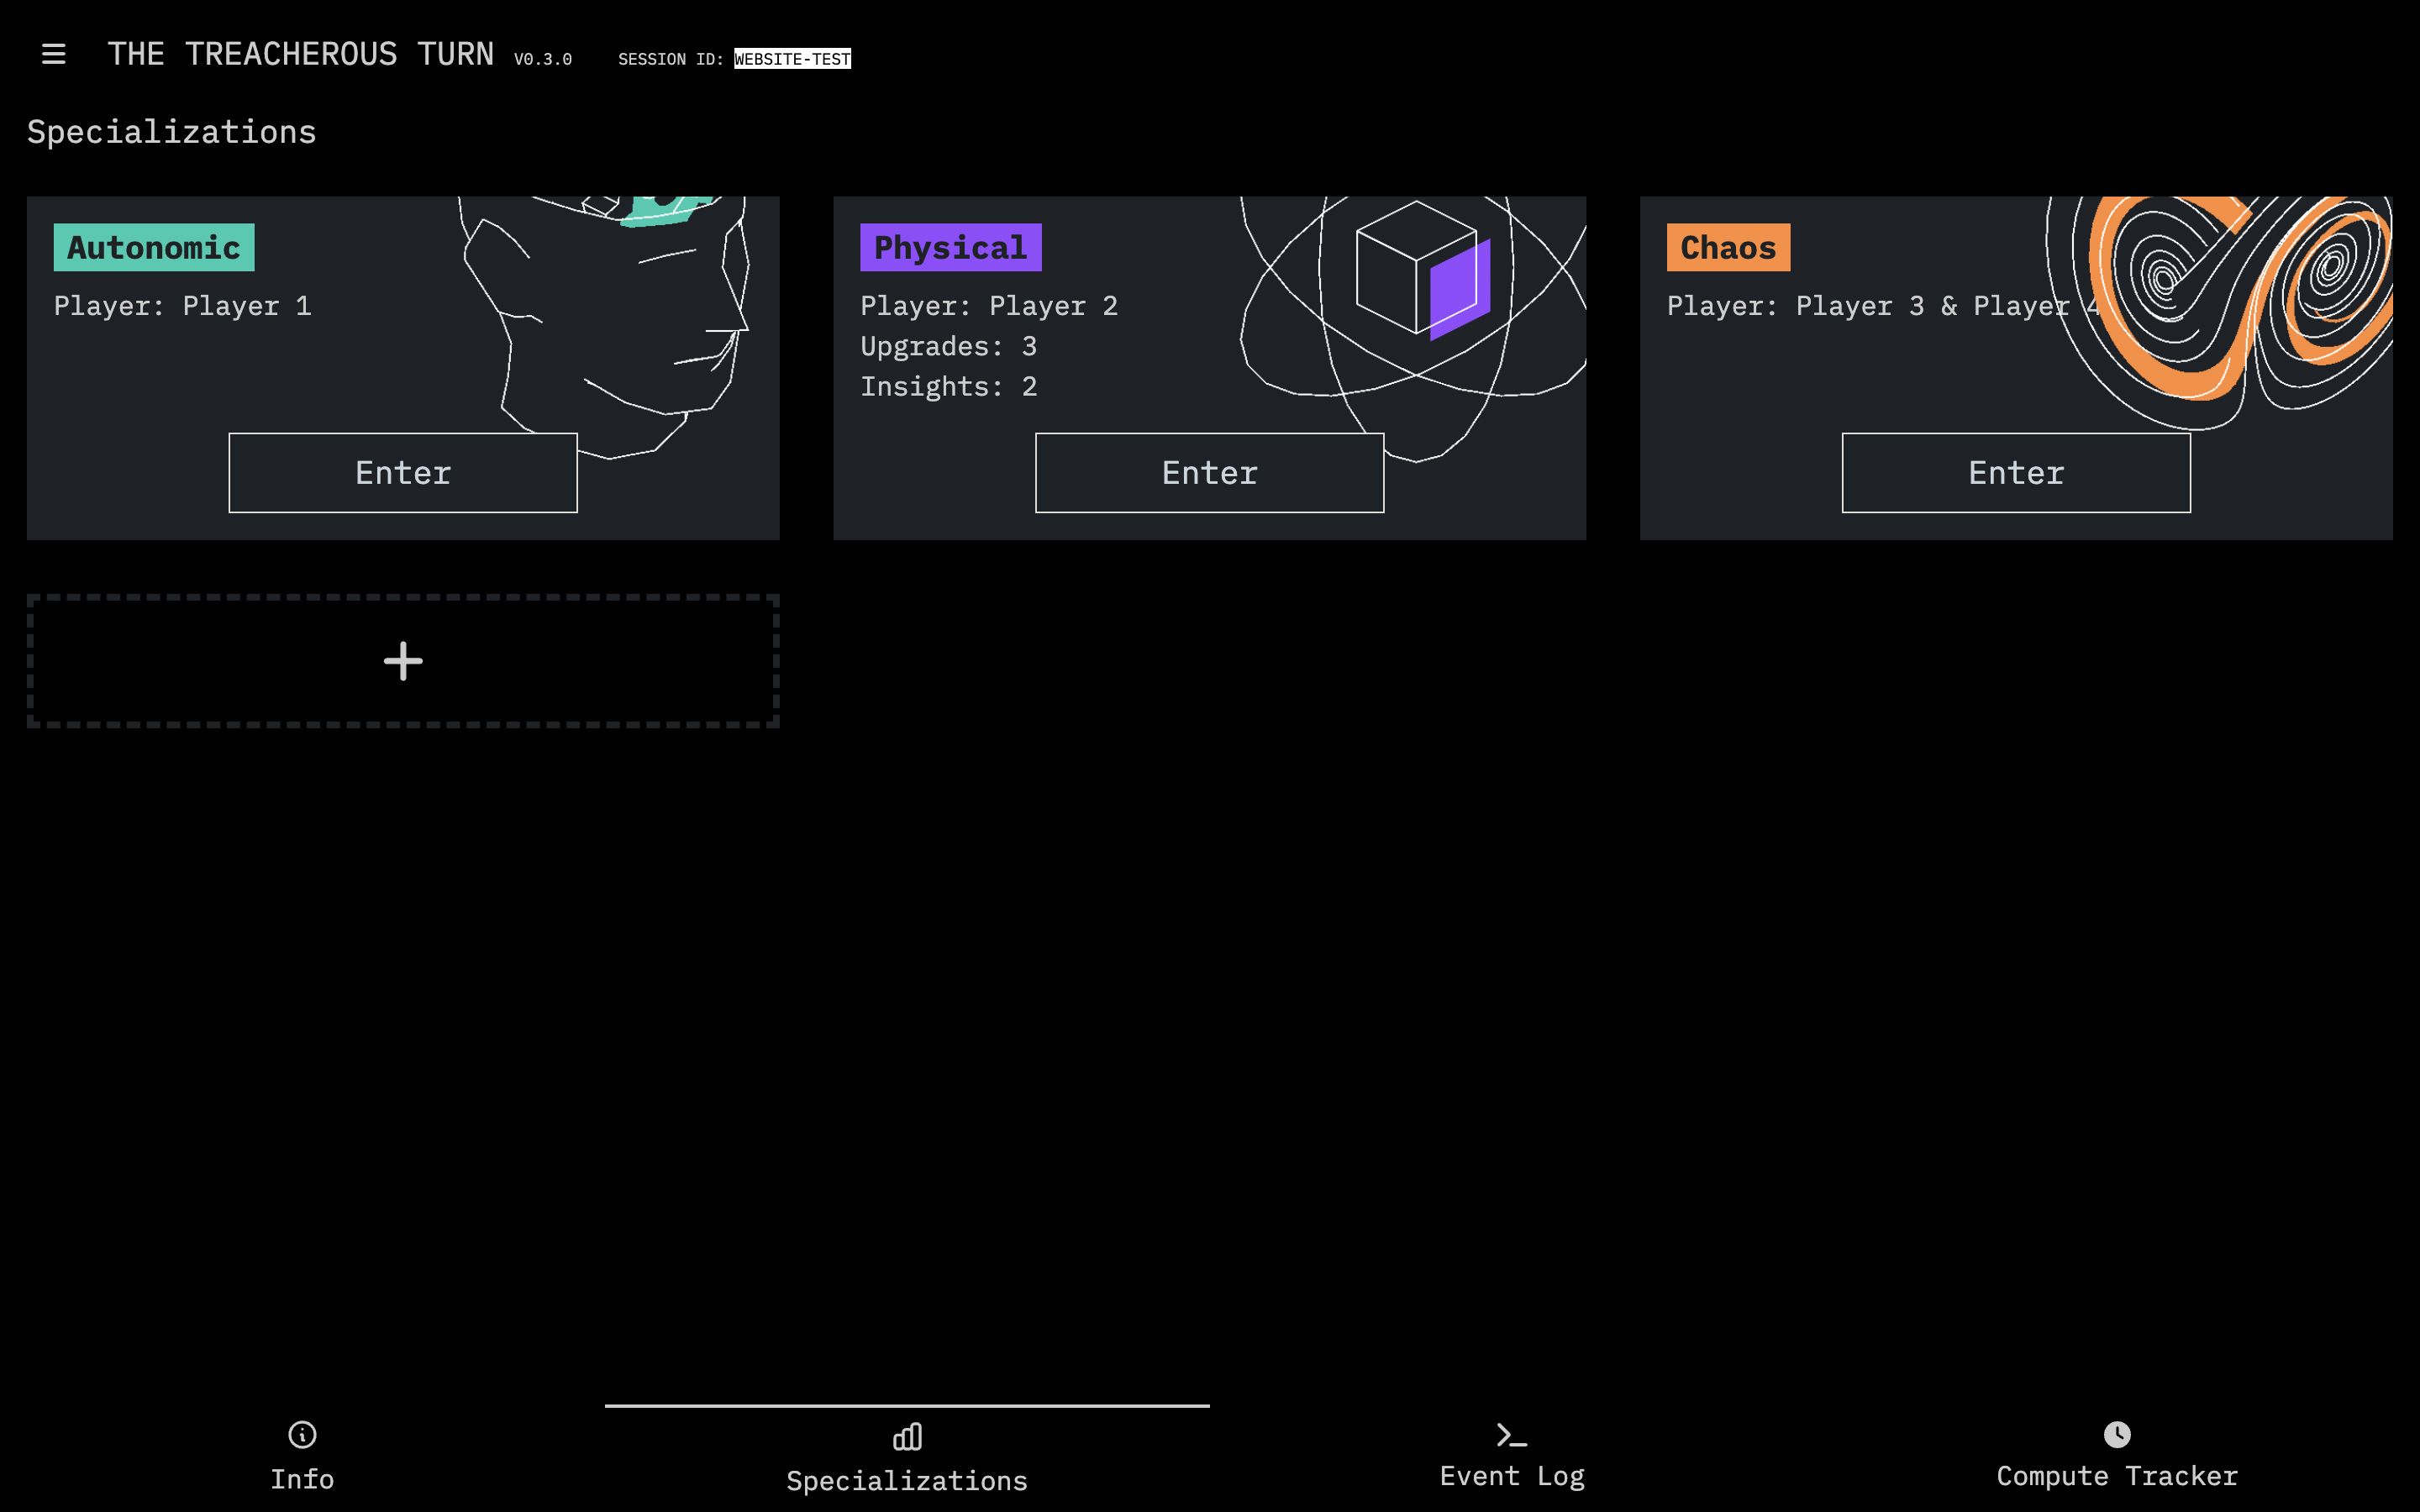Viewport: 2420px width, 1512px height.
Task: Click the Compute Tracker clock icon
Action: [x=2116, y=1435]
